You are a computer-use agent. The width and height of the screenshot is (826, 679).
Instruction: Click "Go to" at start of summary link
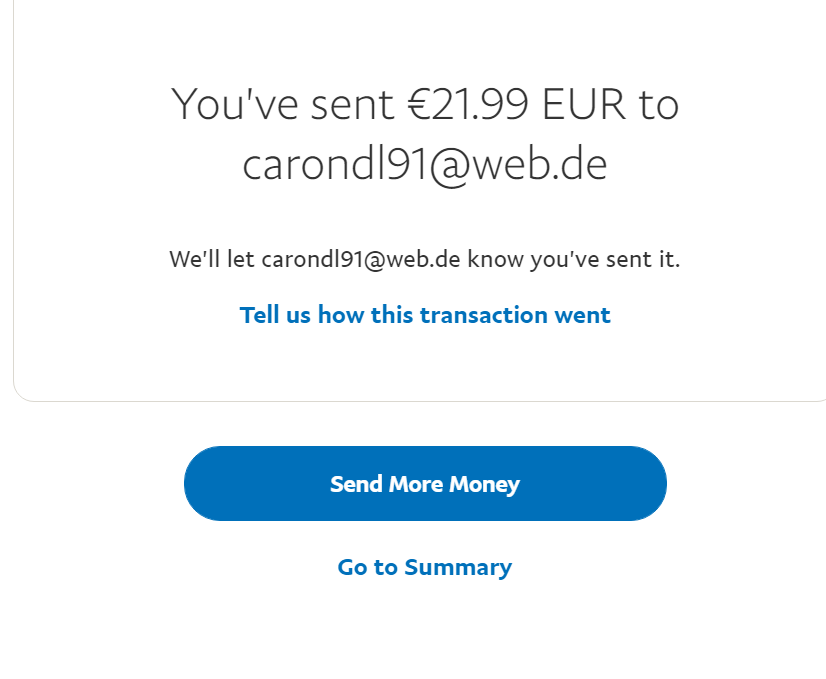click(367, 567)
